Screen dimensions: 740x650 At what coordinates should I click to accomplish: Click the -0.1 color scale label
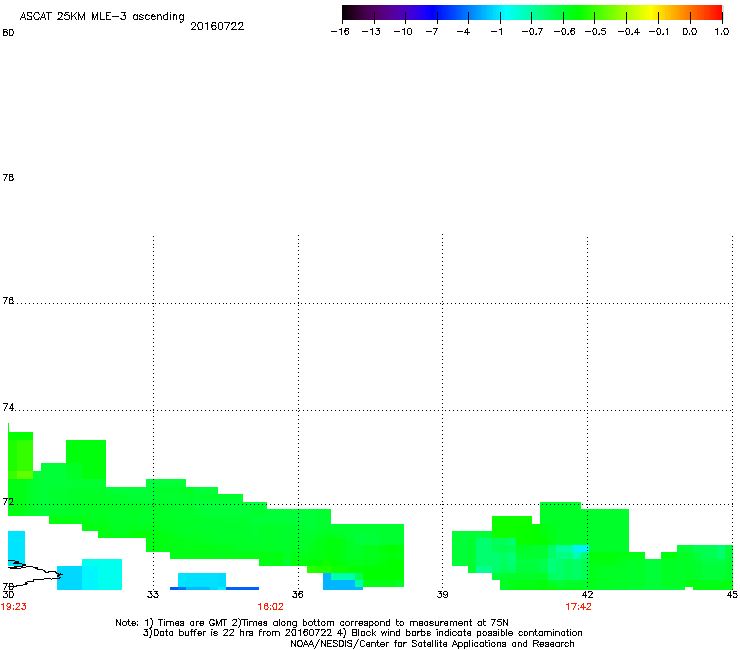(659, 32)
